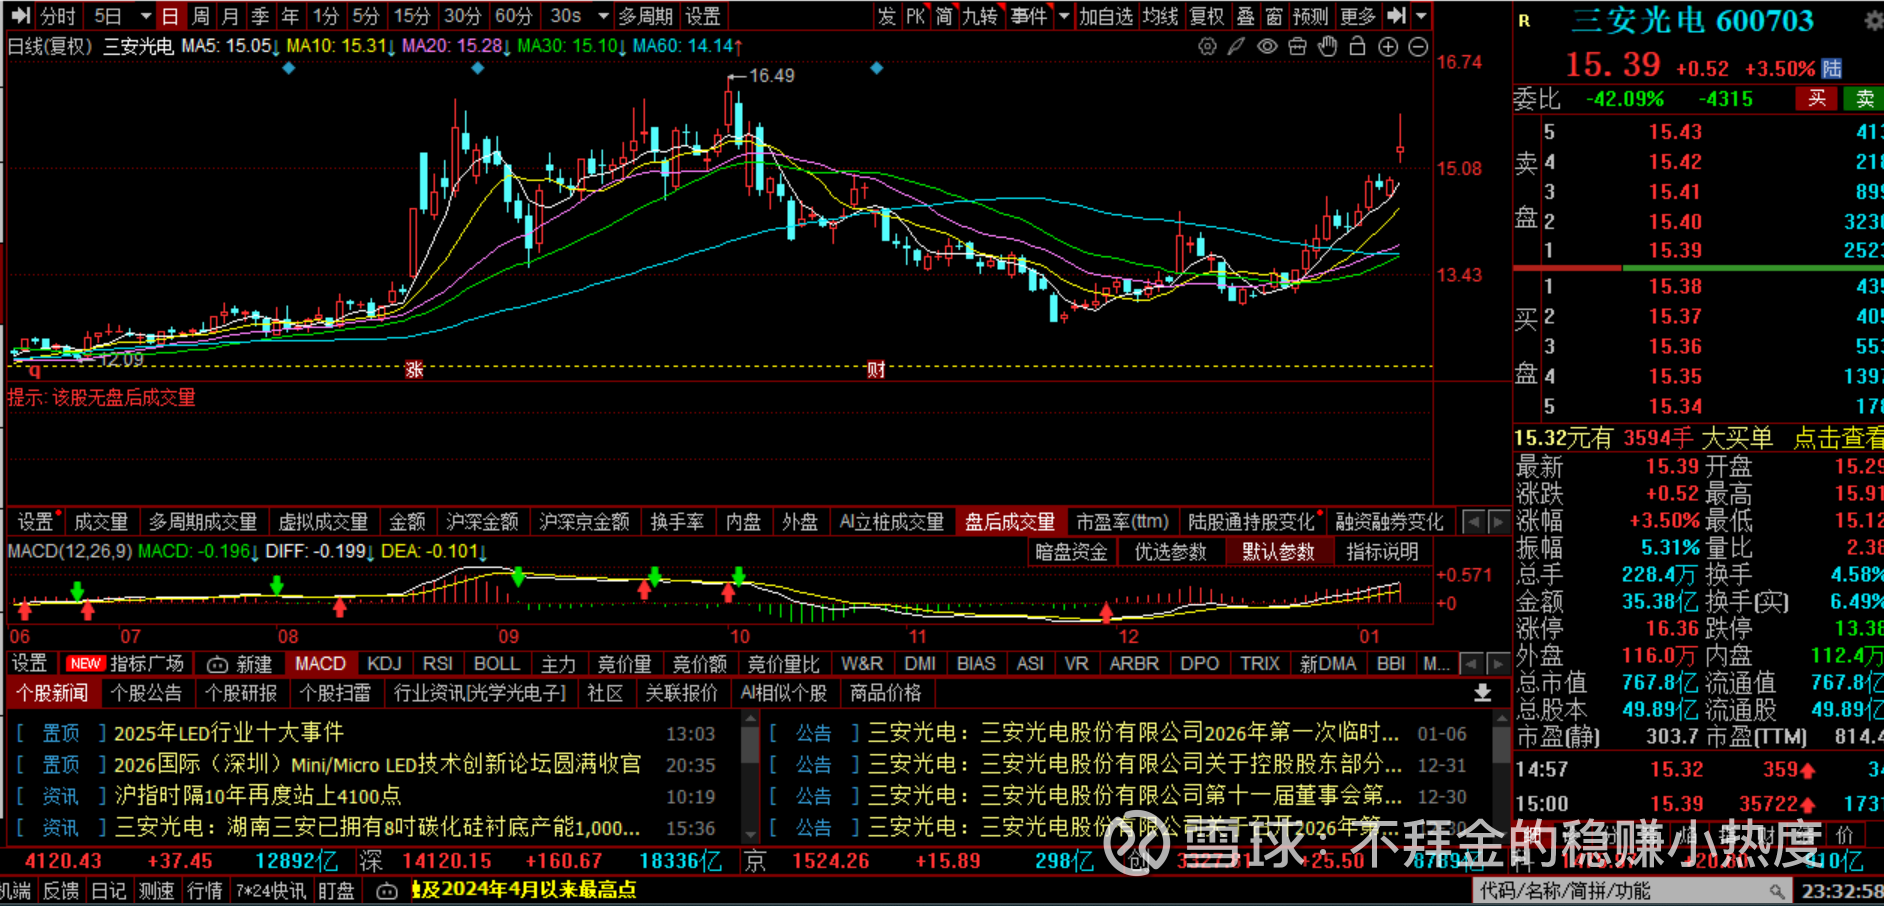Viewport: 1884px width, 906px height.
Task: Open gear settings beside 三安光电 600703
Action: tap(1873, 21)
